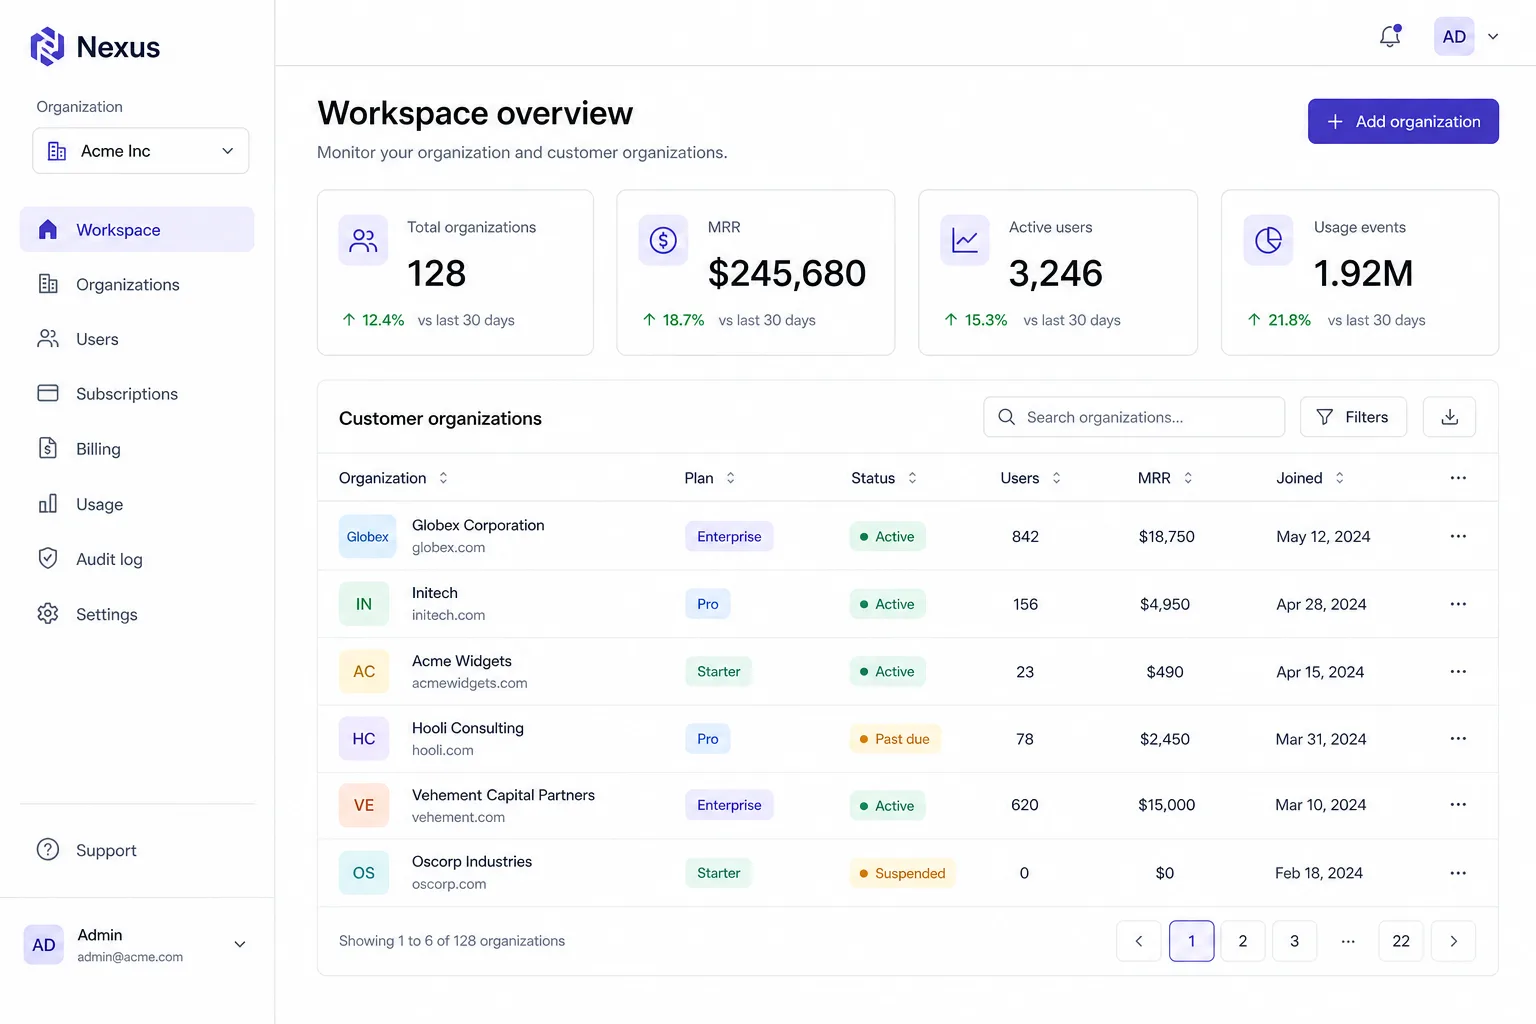Click 'Showing 1 to 6 of 128 organizations'
The height and width of the screenshot is (1024, 1536).
[452, 941]
